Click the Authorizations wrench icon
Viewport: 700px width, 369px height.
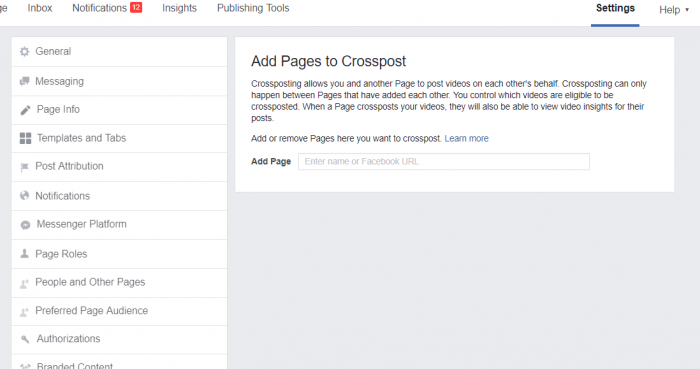tap(25, 340)
